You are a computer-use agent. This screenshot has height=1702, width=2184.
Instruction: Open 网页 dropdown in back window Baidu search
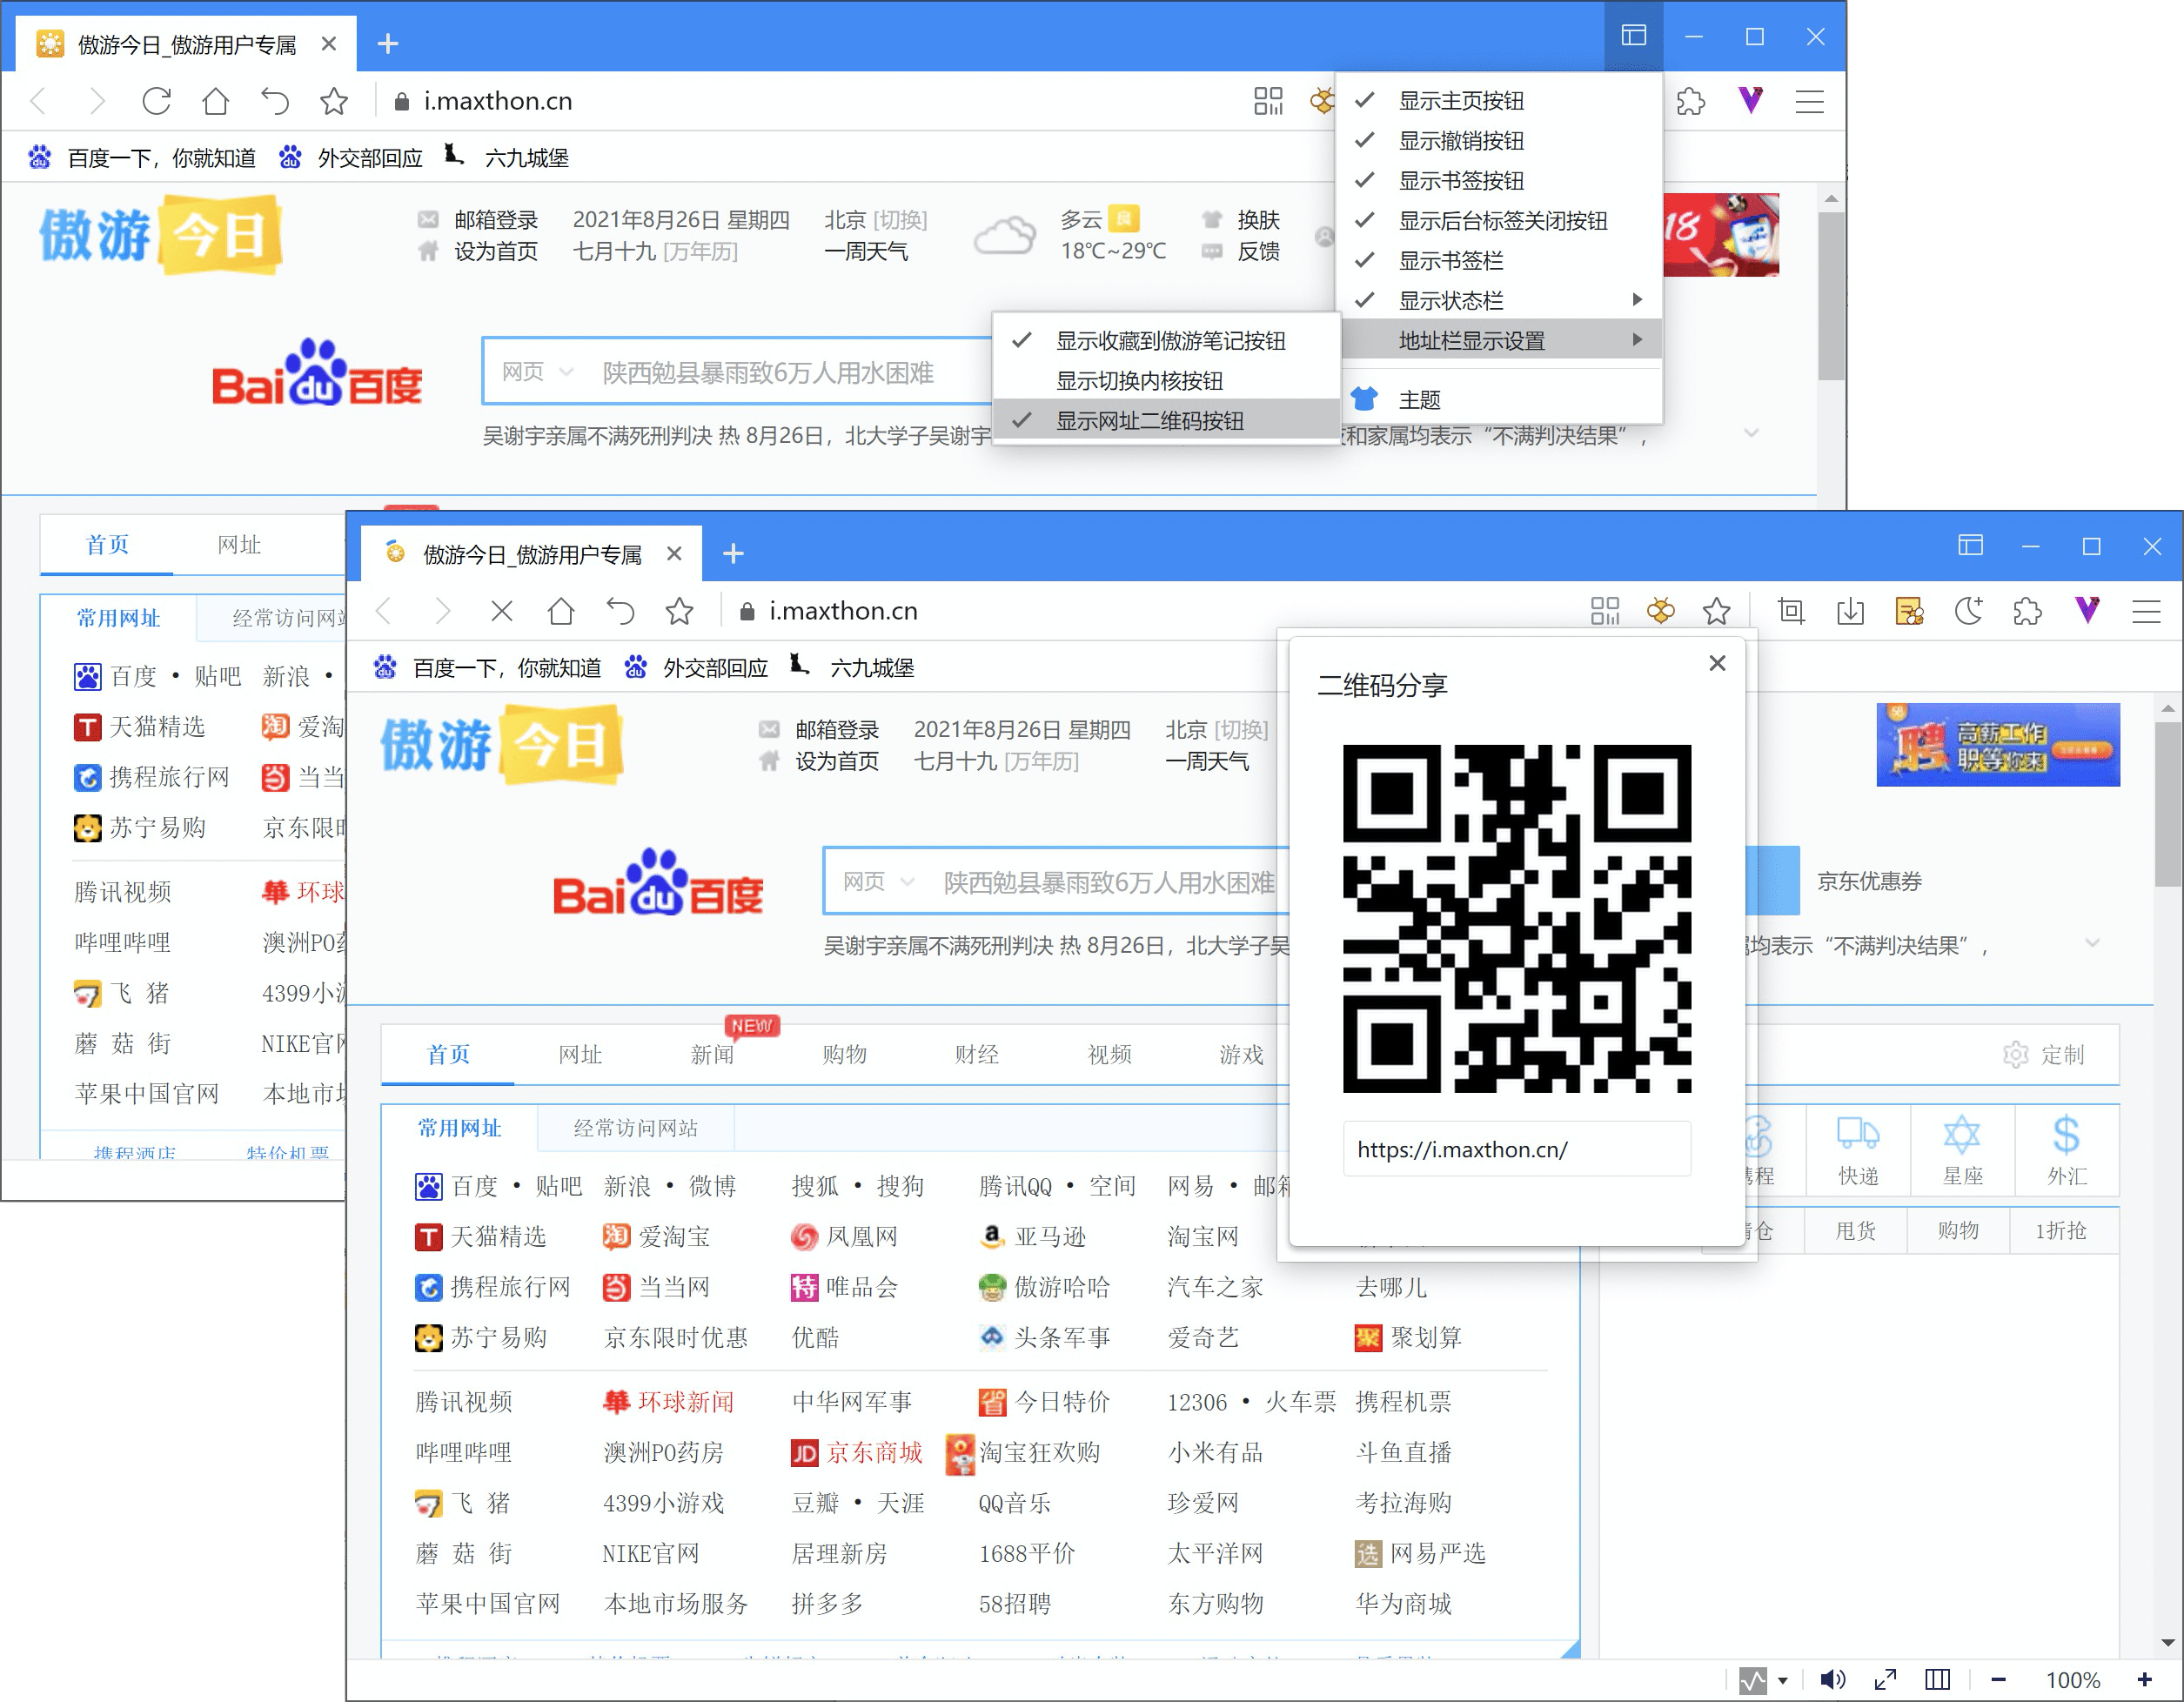(x=537, y=372)
